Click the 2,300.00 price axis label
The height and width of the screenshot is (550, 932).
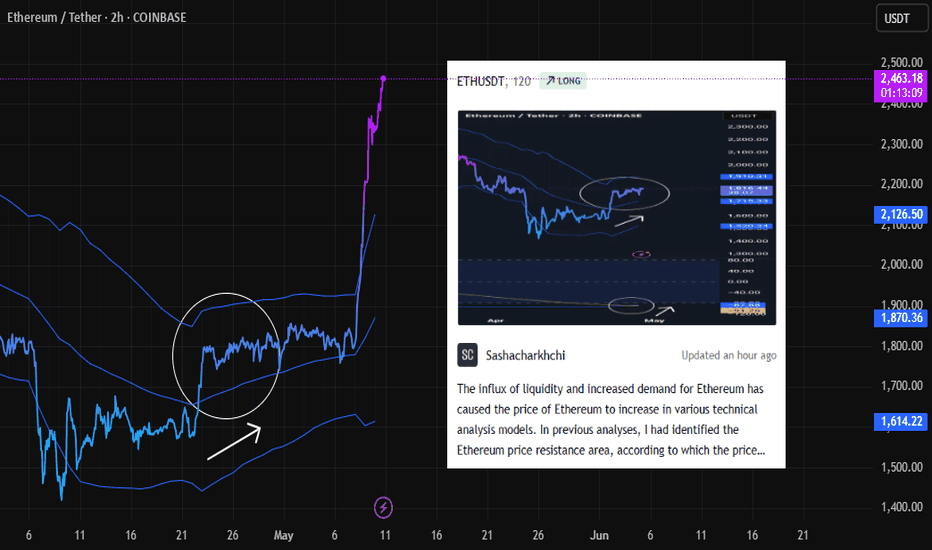coord(902,144)
